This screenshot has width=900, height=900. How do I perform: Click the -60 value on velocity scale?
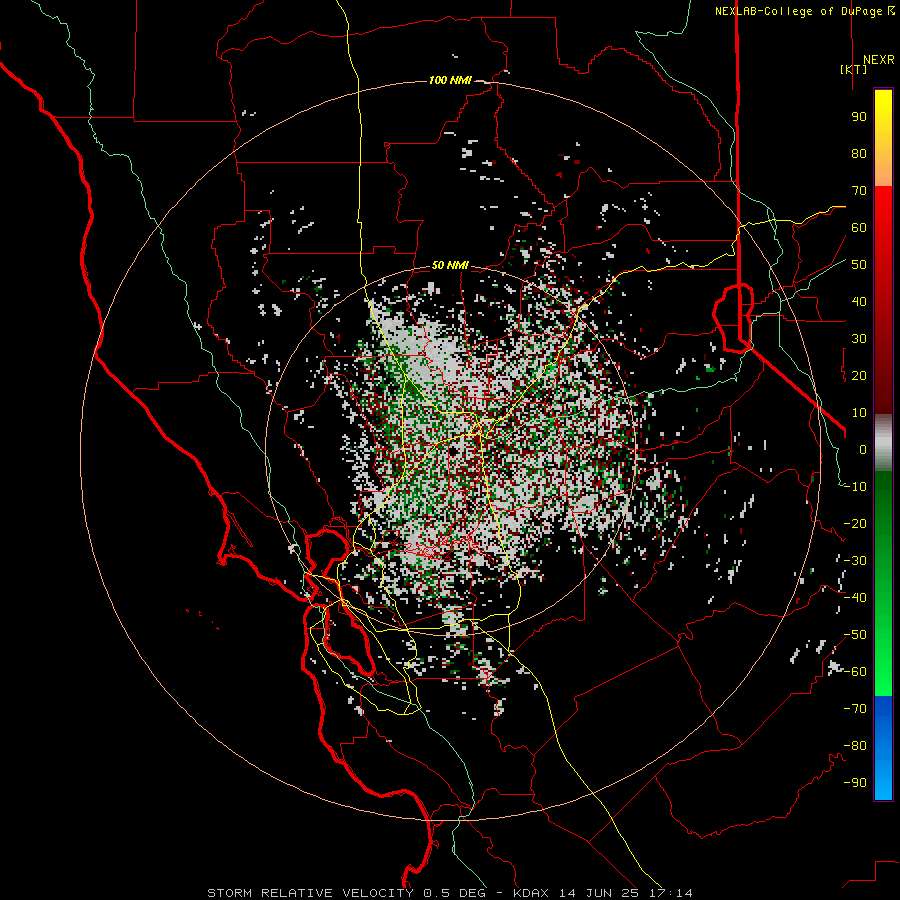tap(855, 672)
